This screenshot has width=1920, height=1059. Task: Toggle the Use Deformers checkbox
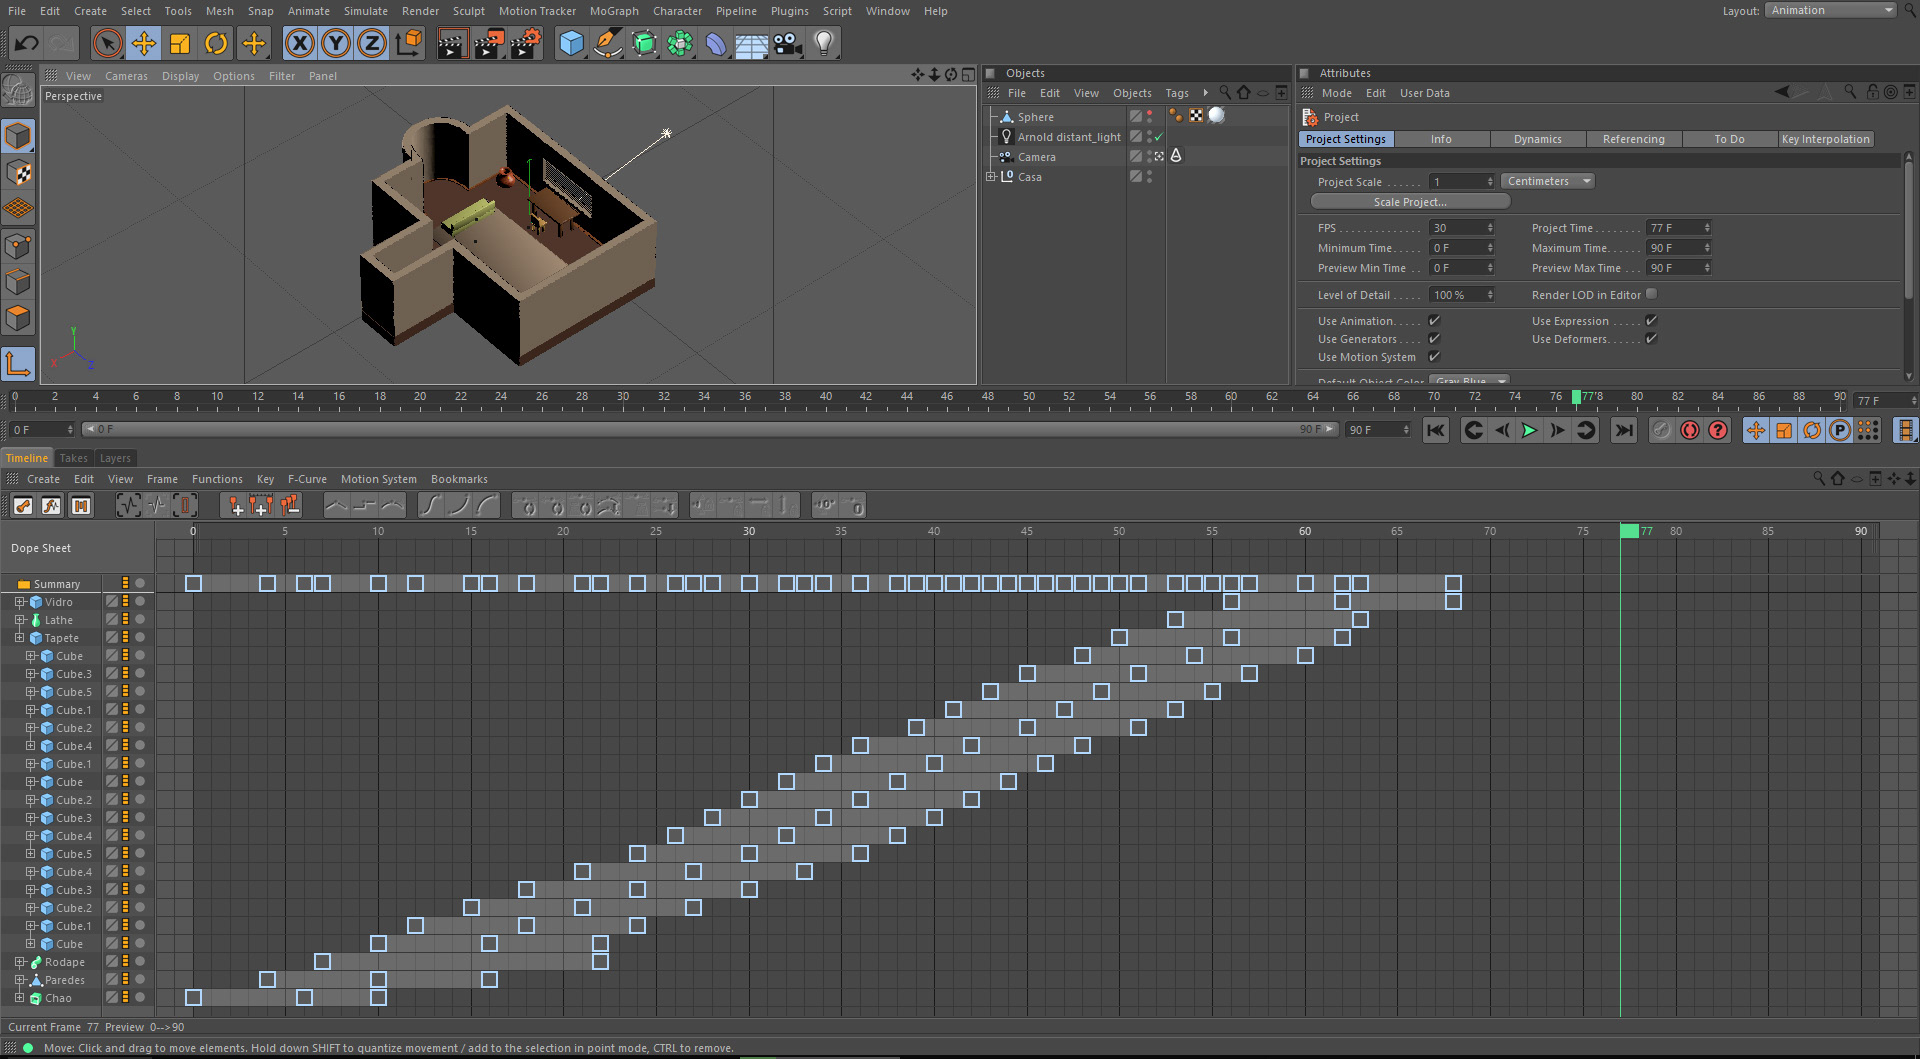tap(1651, 339)
